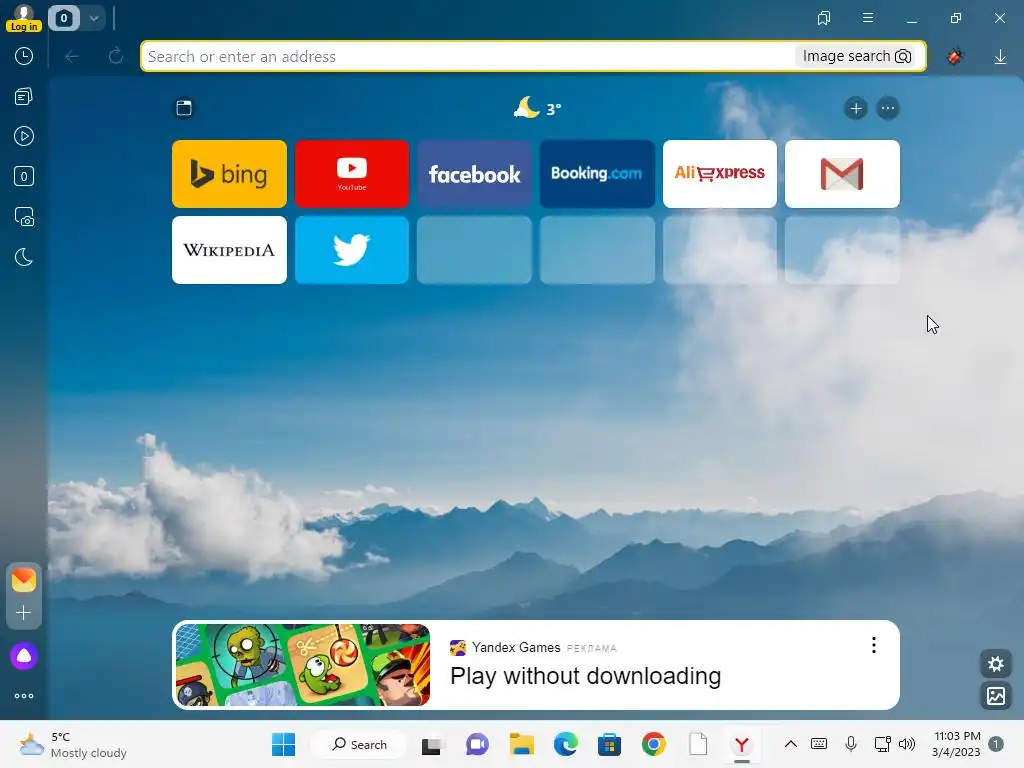Open the Yandex Games ad thumbnail
Screen dimensions: 1024x768
[303, 665]
